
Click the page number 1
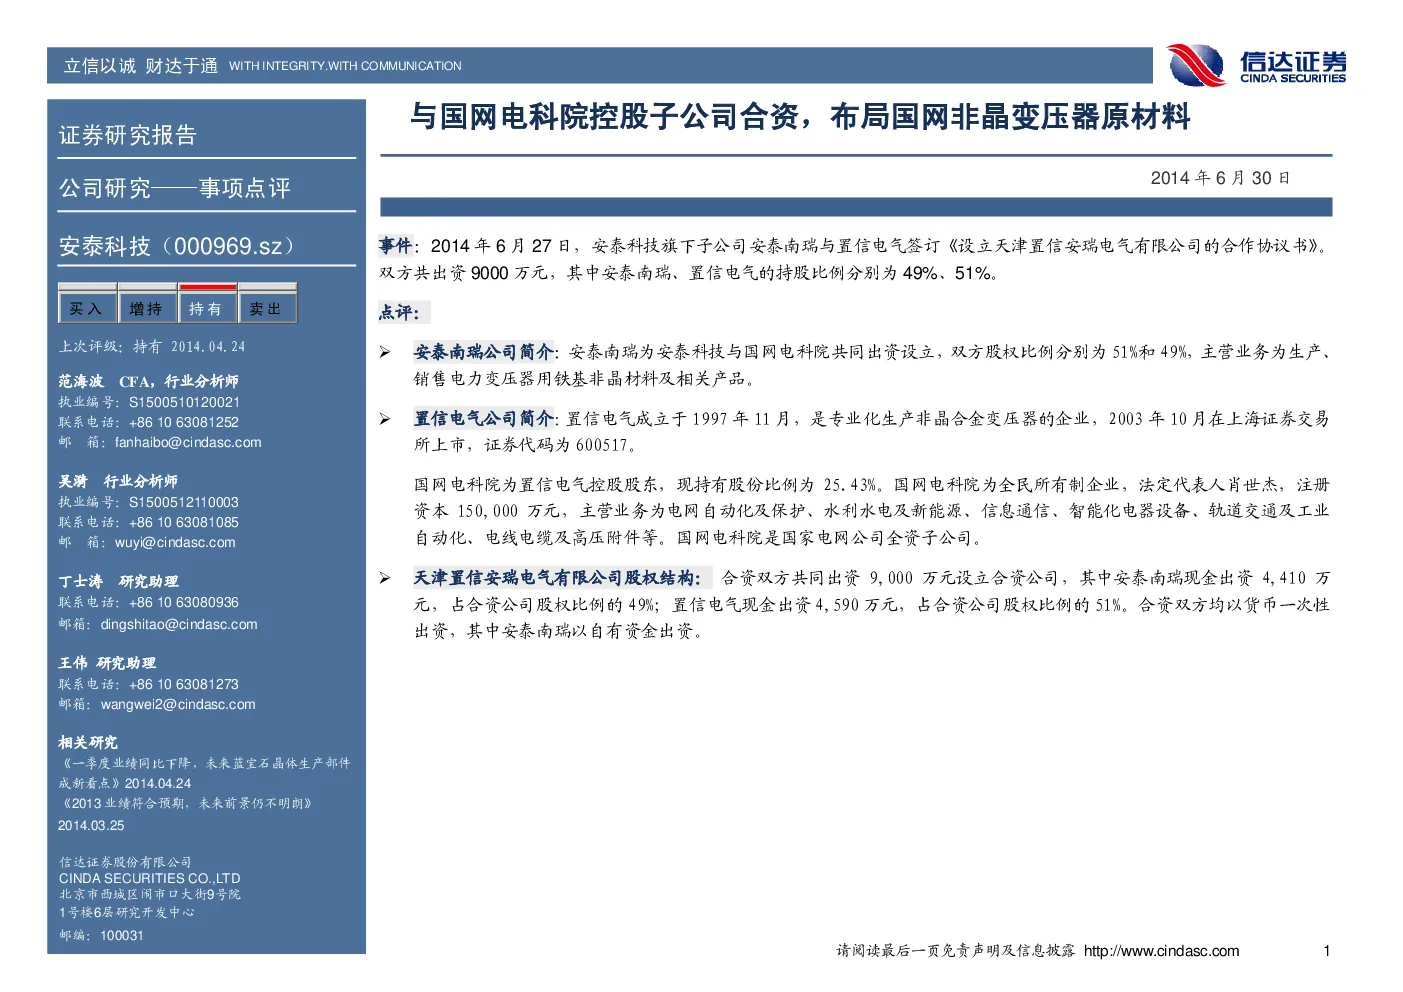tap(1327, 951)
